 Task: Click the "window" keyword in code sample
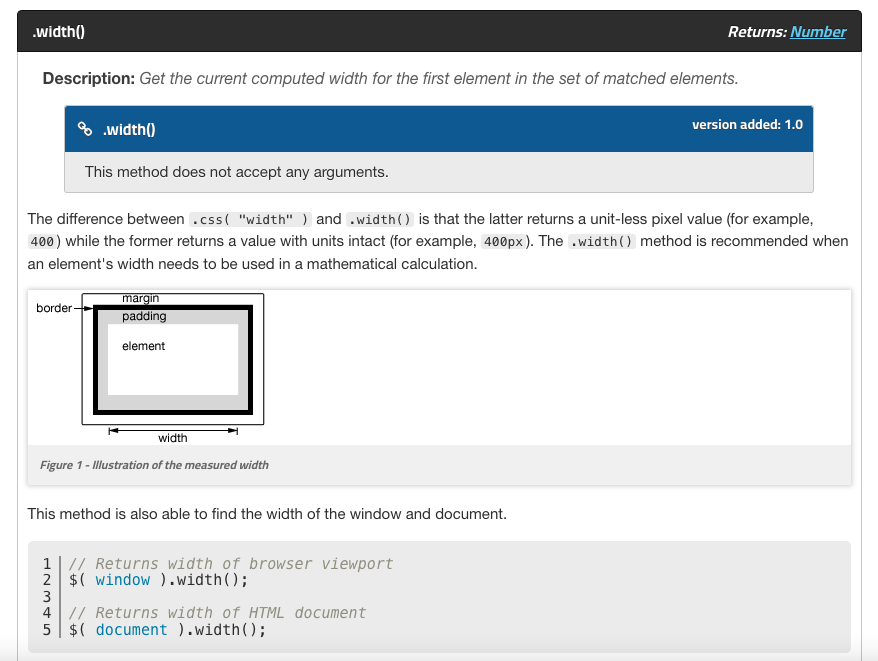[123, 580]
